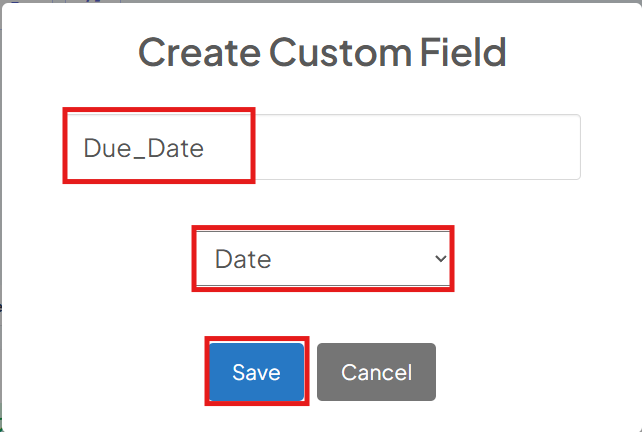Screen dimensions: 642x432
Task: Click the word Date inside the dropdown
Action: click(243, 259)
